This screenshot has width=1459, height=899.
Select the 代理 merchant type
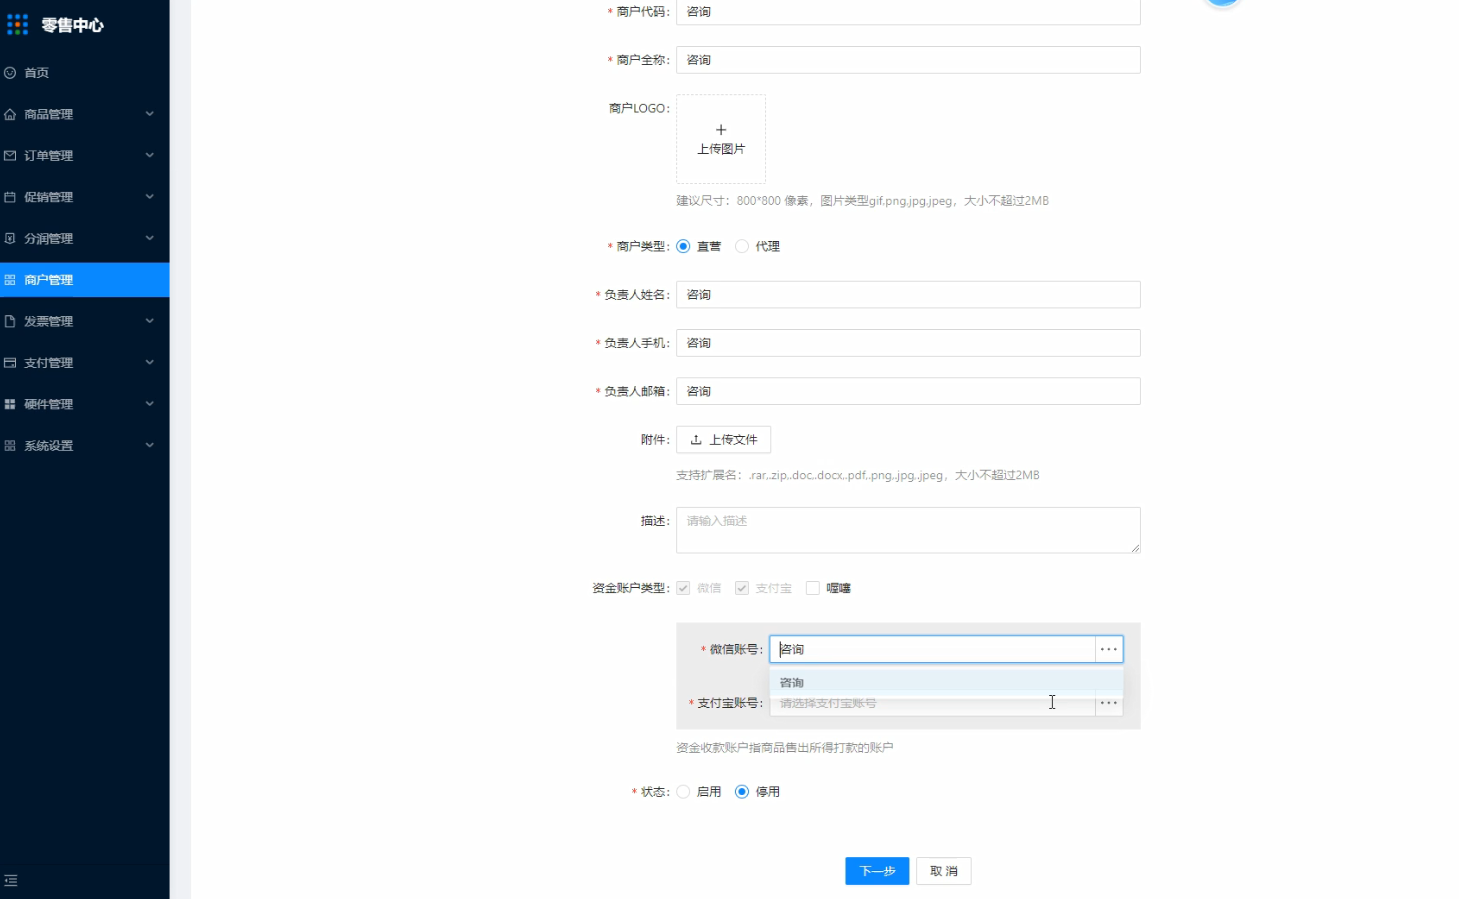742,246
